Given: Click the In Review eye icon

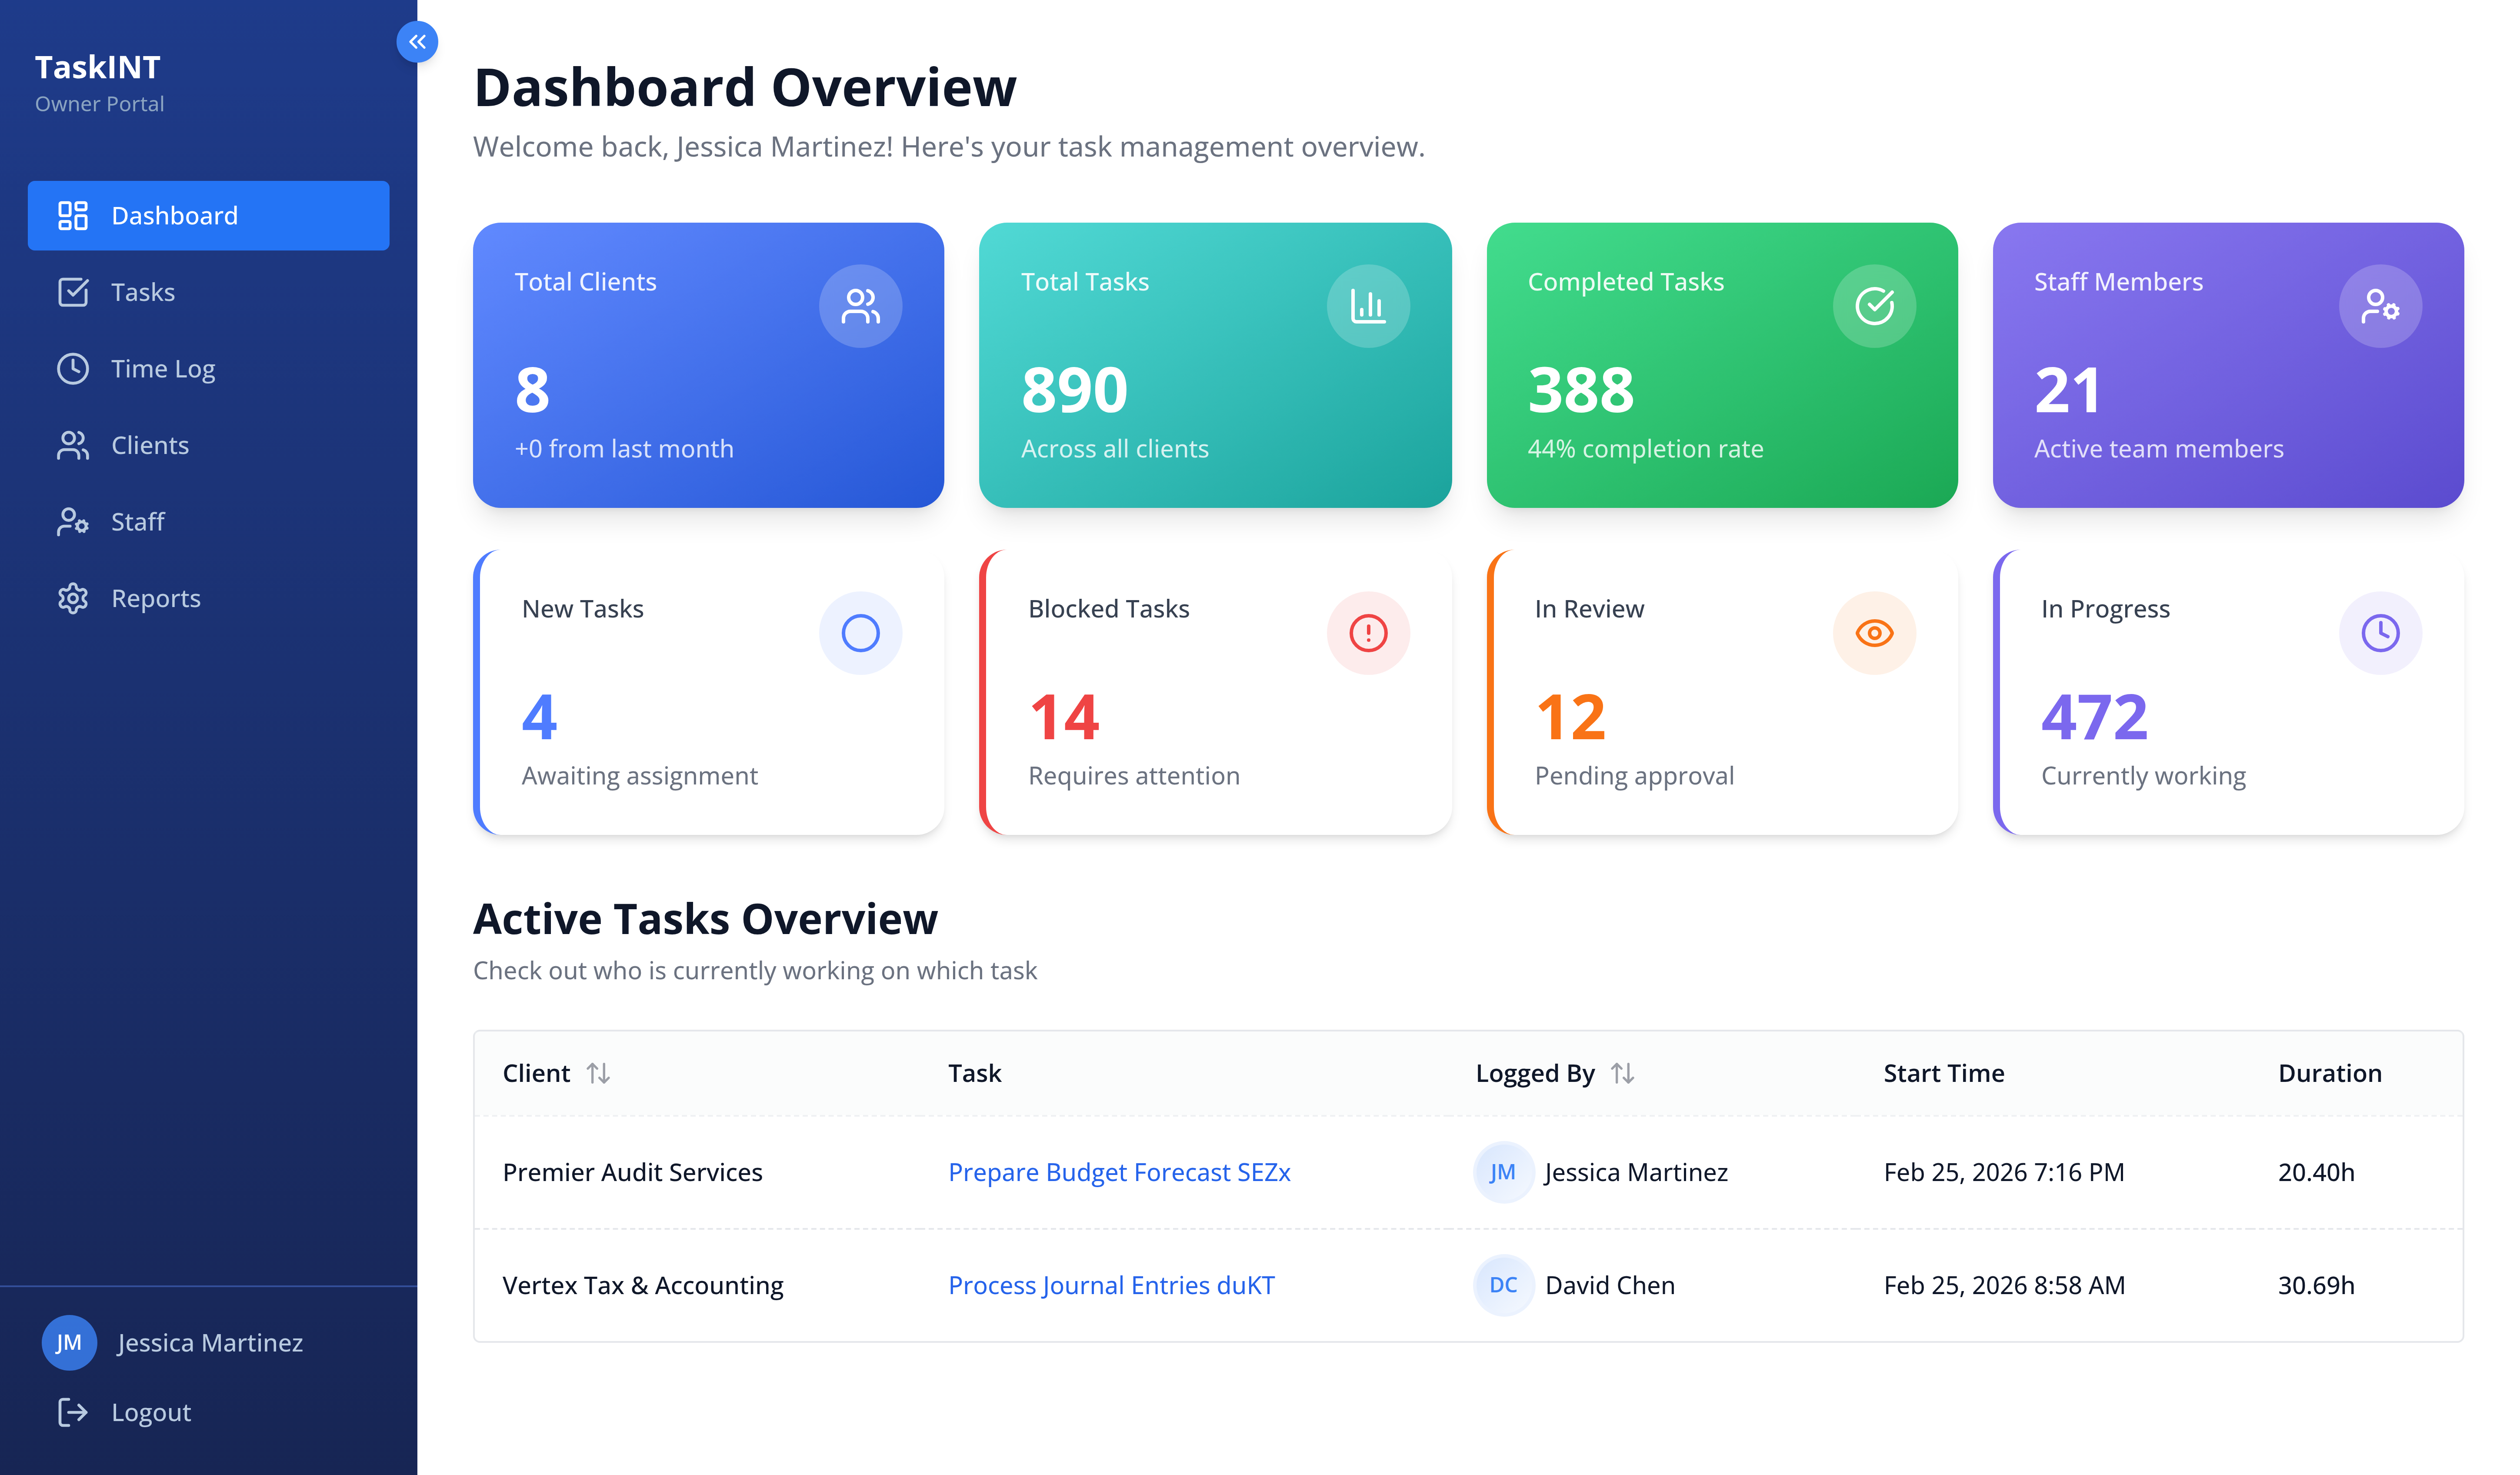Looking at the screenshot, I should pos(1874,633).
